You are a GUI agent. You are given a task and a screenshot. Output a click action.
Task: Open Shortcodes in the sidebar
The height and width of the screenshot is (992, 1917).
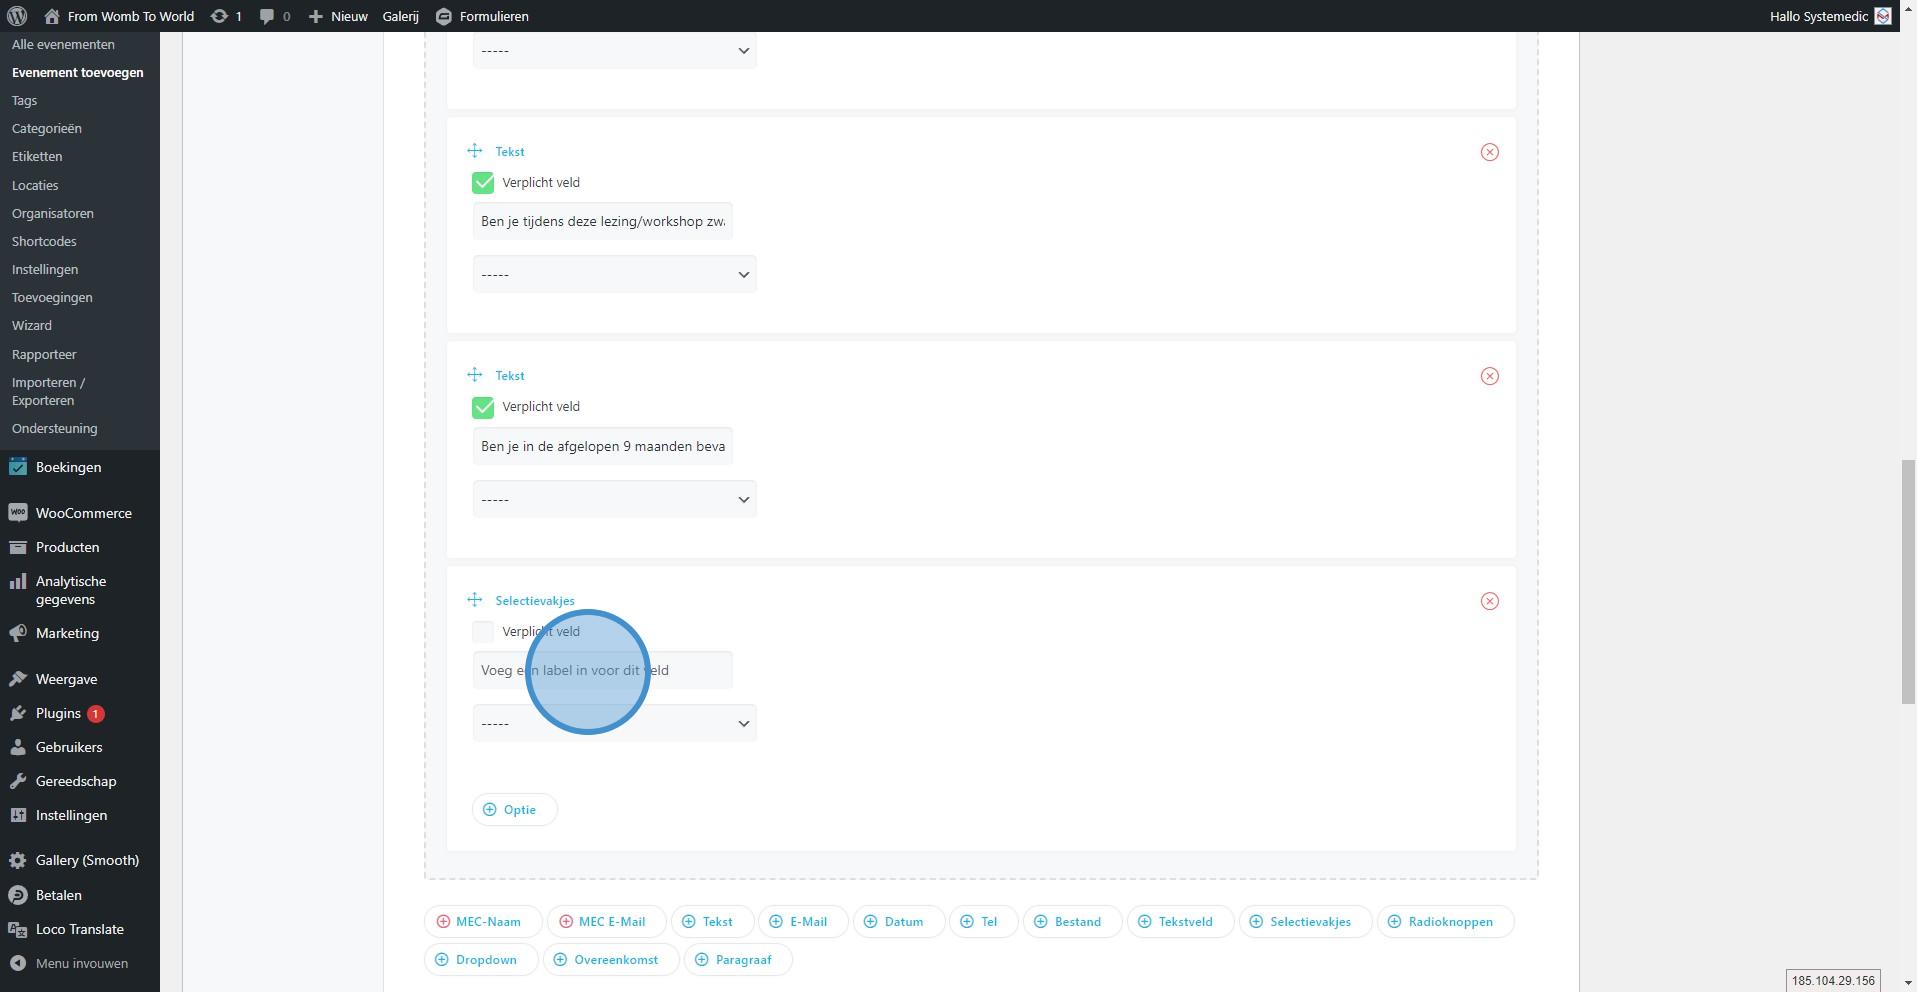pyautogui.click(x=44, y=241)
